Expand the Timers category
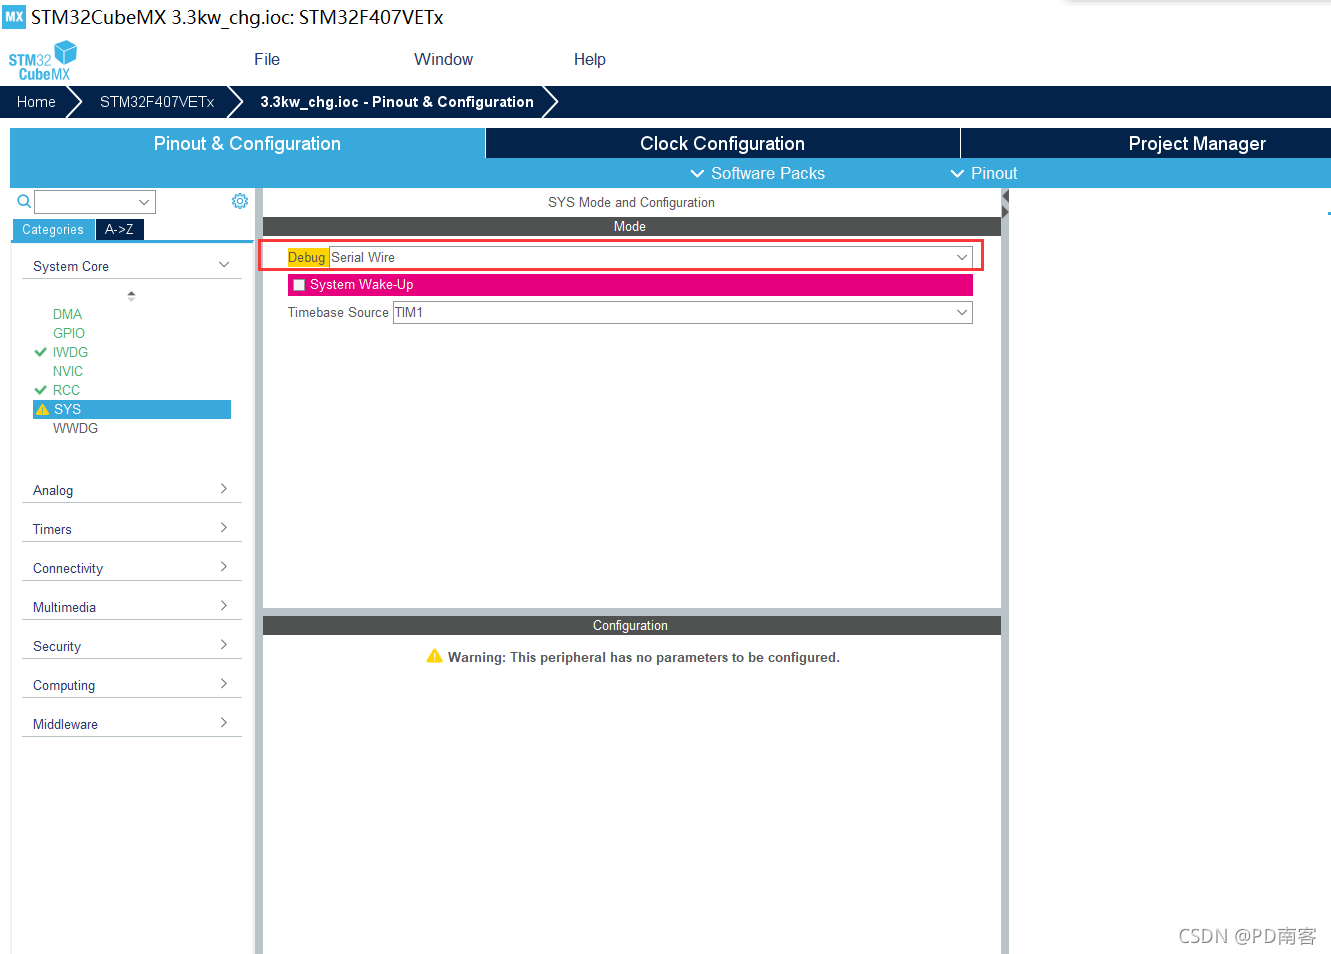This screenshot has width=1331, height=954. coord(131,529)
